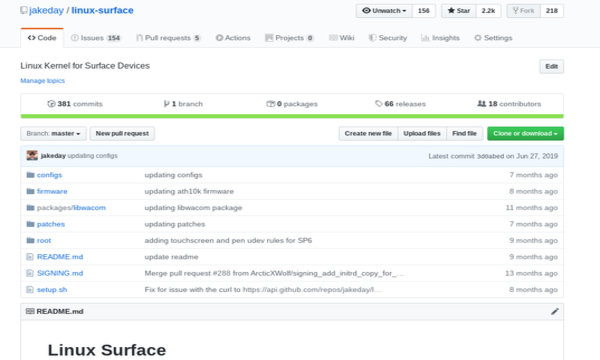The width and height of the screenshot is (600, 360).
Task: View the 218 forks count
Action: [552, 11]
